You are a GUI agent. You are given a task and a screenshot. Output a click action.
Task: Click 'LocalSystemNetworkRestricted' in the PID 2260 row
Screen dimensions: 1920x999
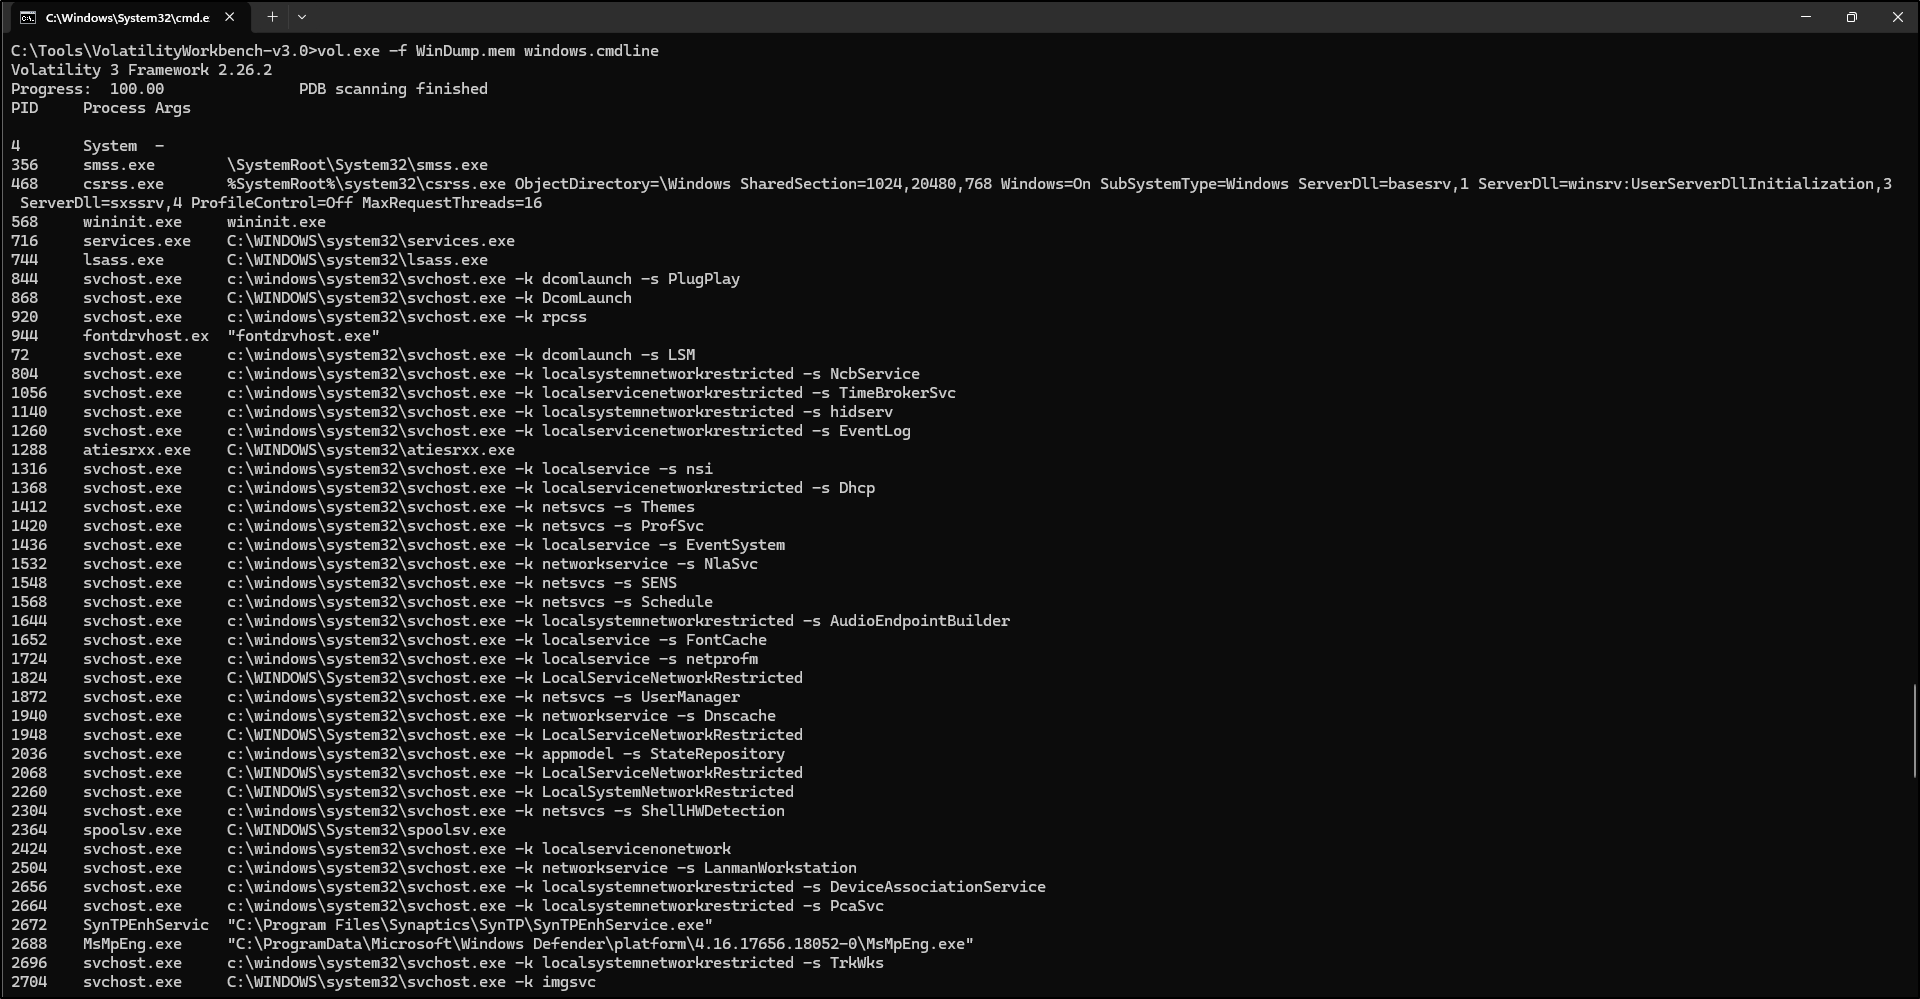pyautogui.click(x=668, y=792)
